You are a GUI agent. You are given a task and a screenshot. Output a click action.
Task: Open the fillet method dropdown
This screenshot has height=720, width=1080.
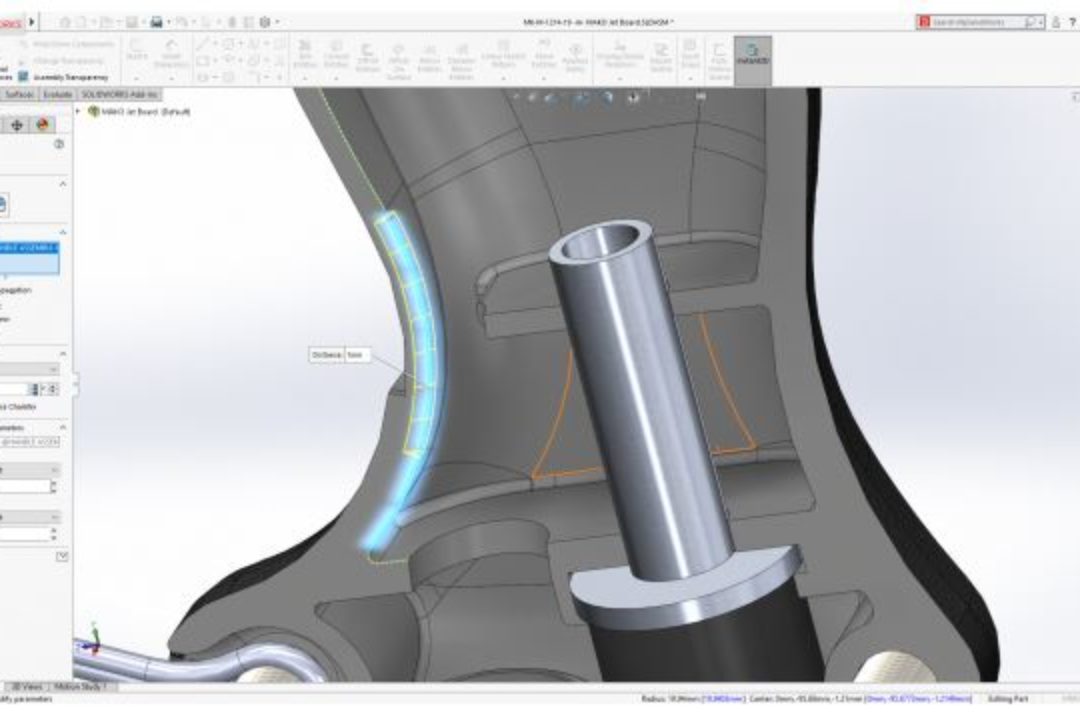tap(30, 370)
